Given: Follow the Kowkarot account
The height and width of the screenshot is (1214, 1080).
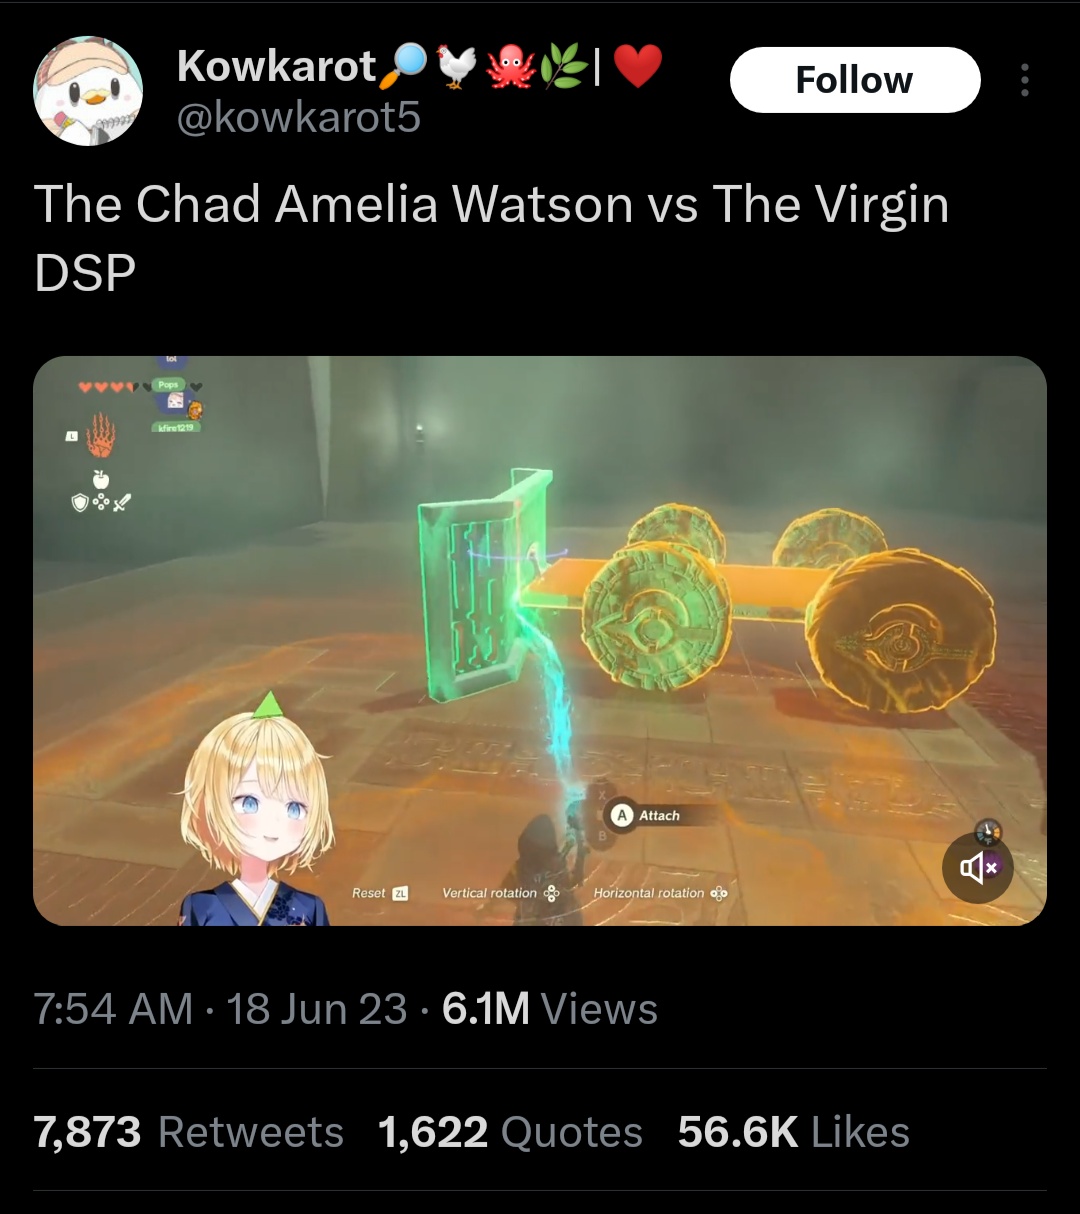Looking at the screenshot, I should pyautogui.click(x=855, y=80).
